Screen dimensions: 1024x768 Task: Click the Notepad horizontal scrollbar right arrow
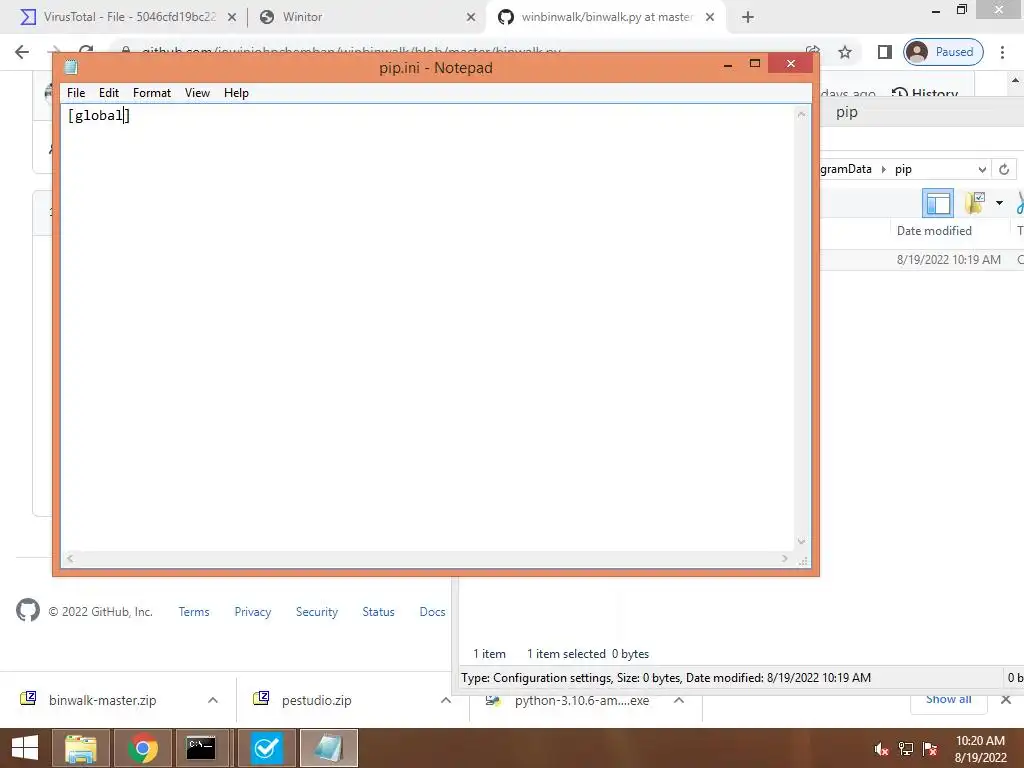click(784, 559)
